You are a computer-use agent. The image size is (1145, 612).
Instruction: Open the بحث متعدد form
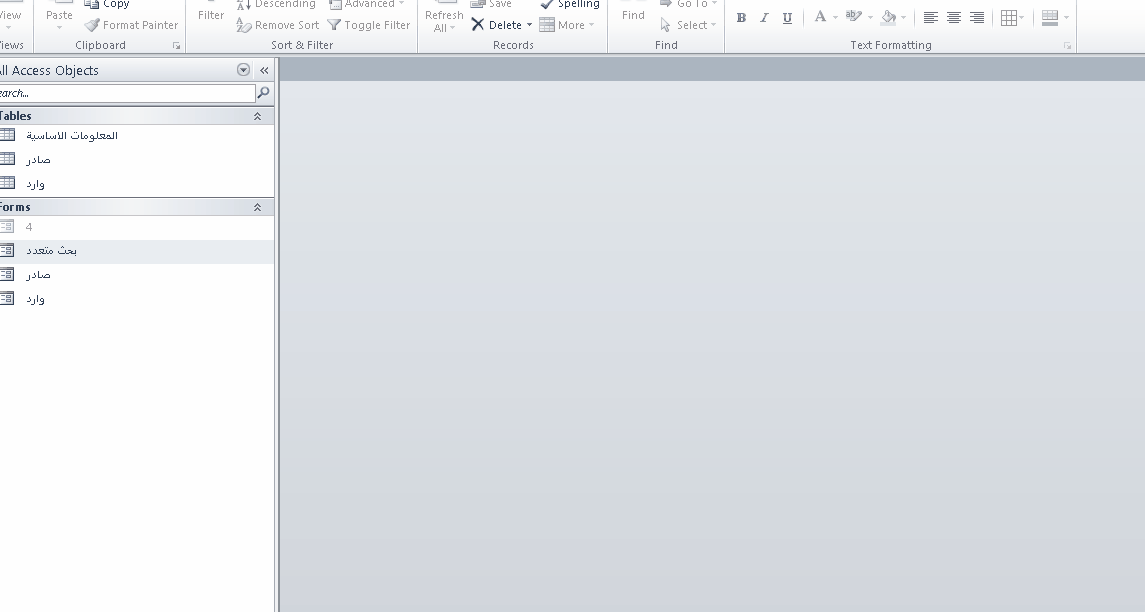click(x=51, y=251)
